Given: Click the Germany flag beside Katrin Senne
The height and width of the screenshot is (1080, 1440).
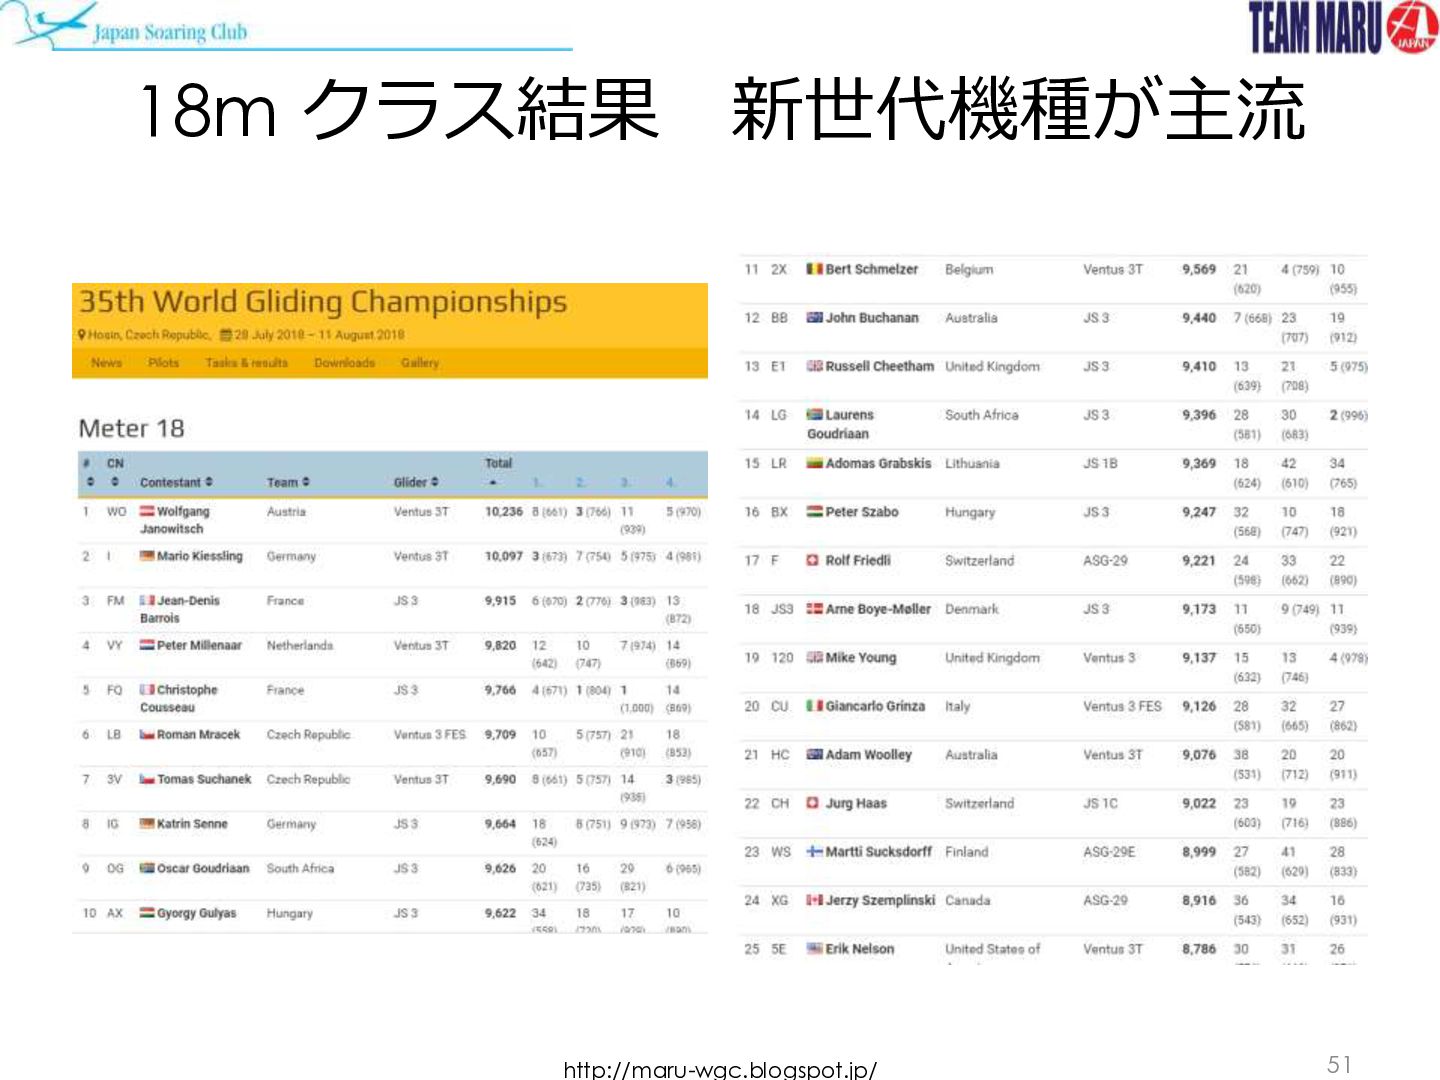Looking at the screenshot, I should pos(147,823).
